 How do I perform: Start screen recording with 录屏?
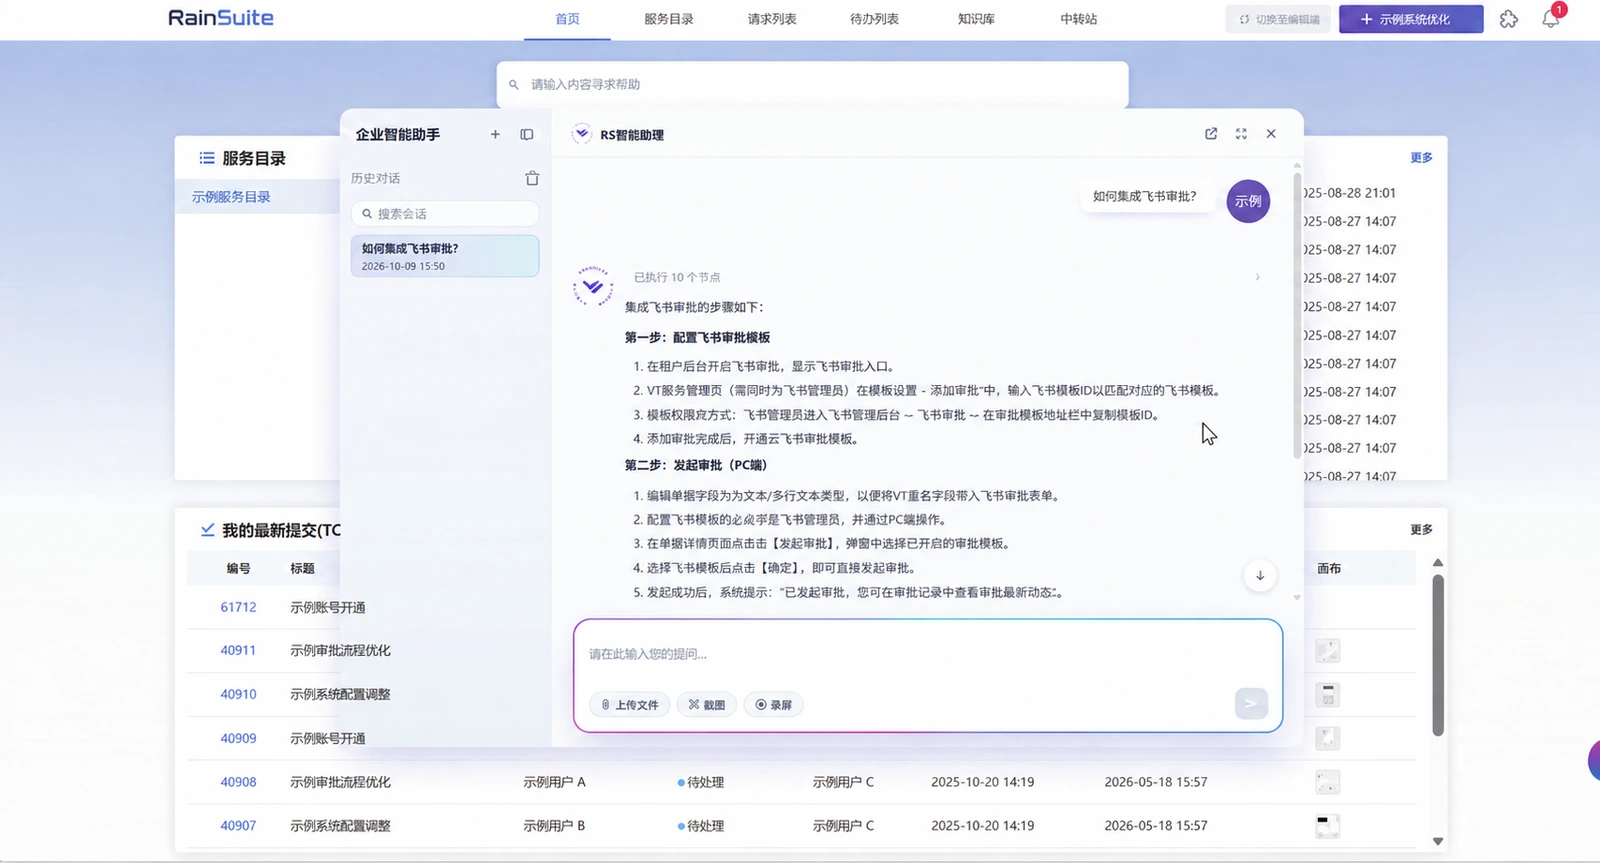click(774, 705)
